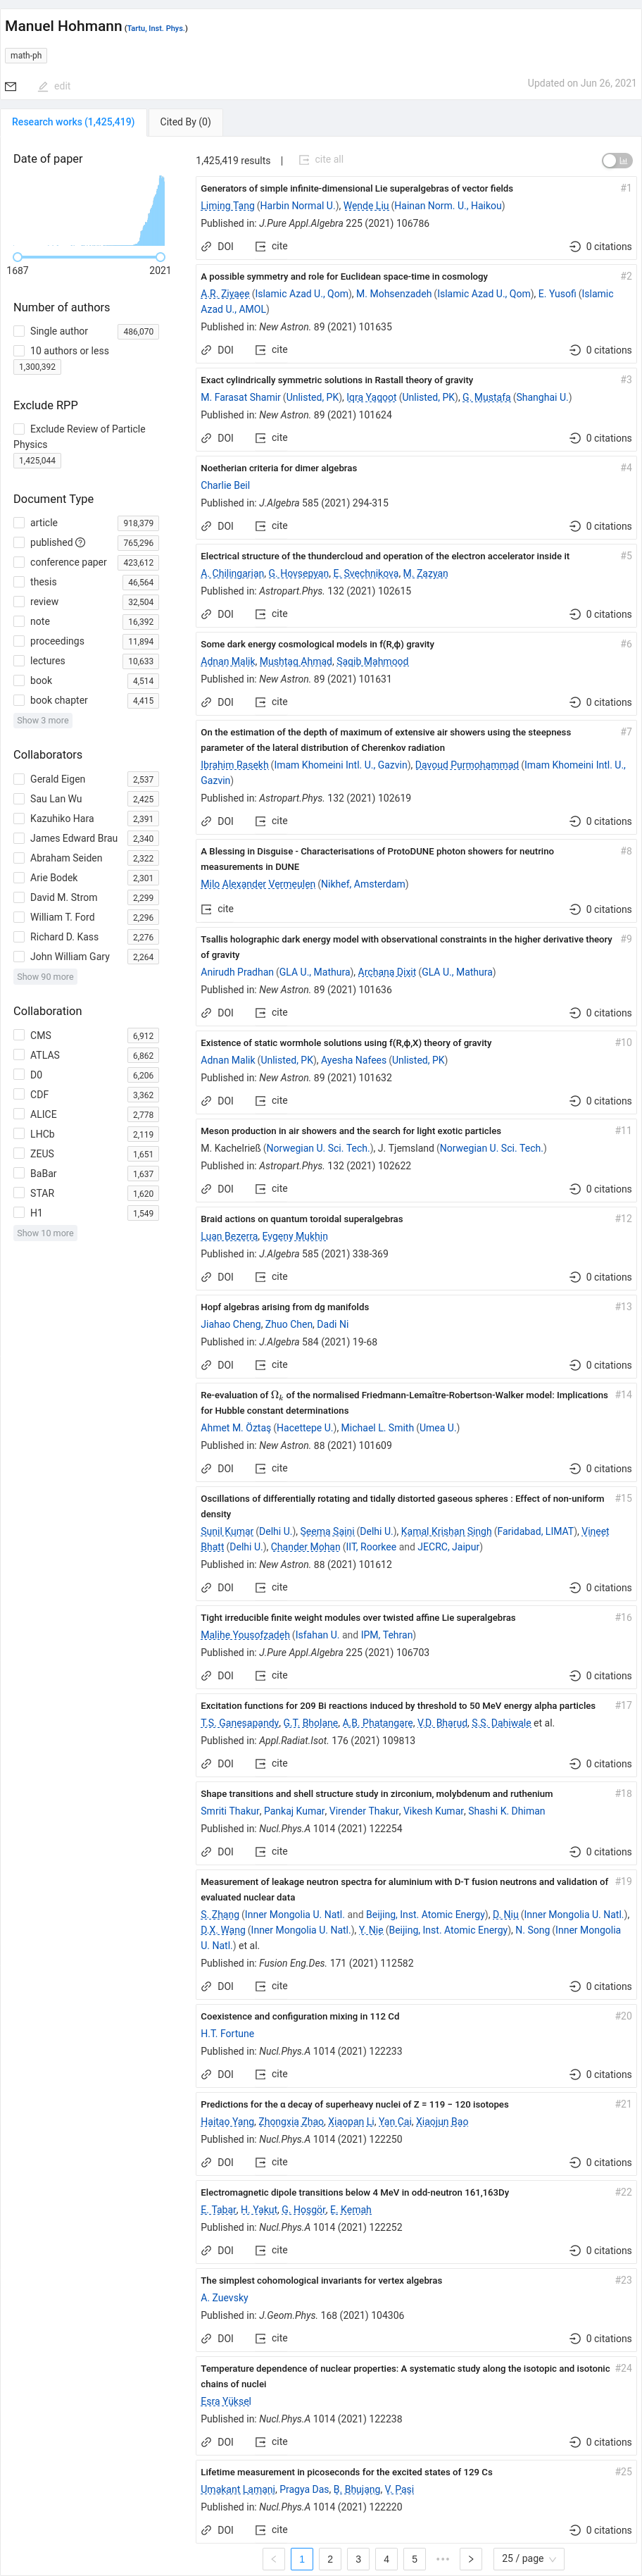This screenshot has width=642, height=2576.
Task: Click the envelope email icon under author name
Action: tap(11, 87)
